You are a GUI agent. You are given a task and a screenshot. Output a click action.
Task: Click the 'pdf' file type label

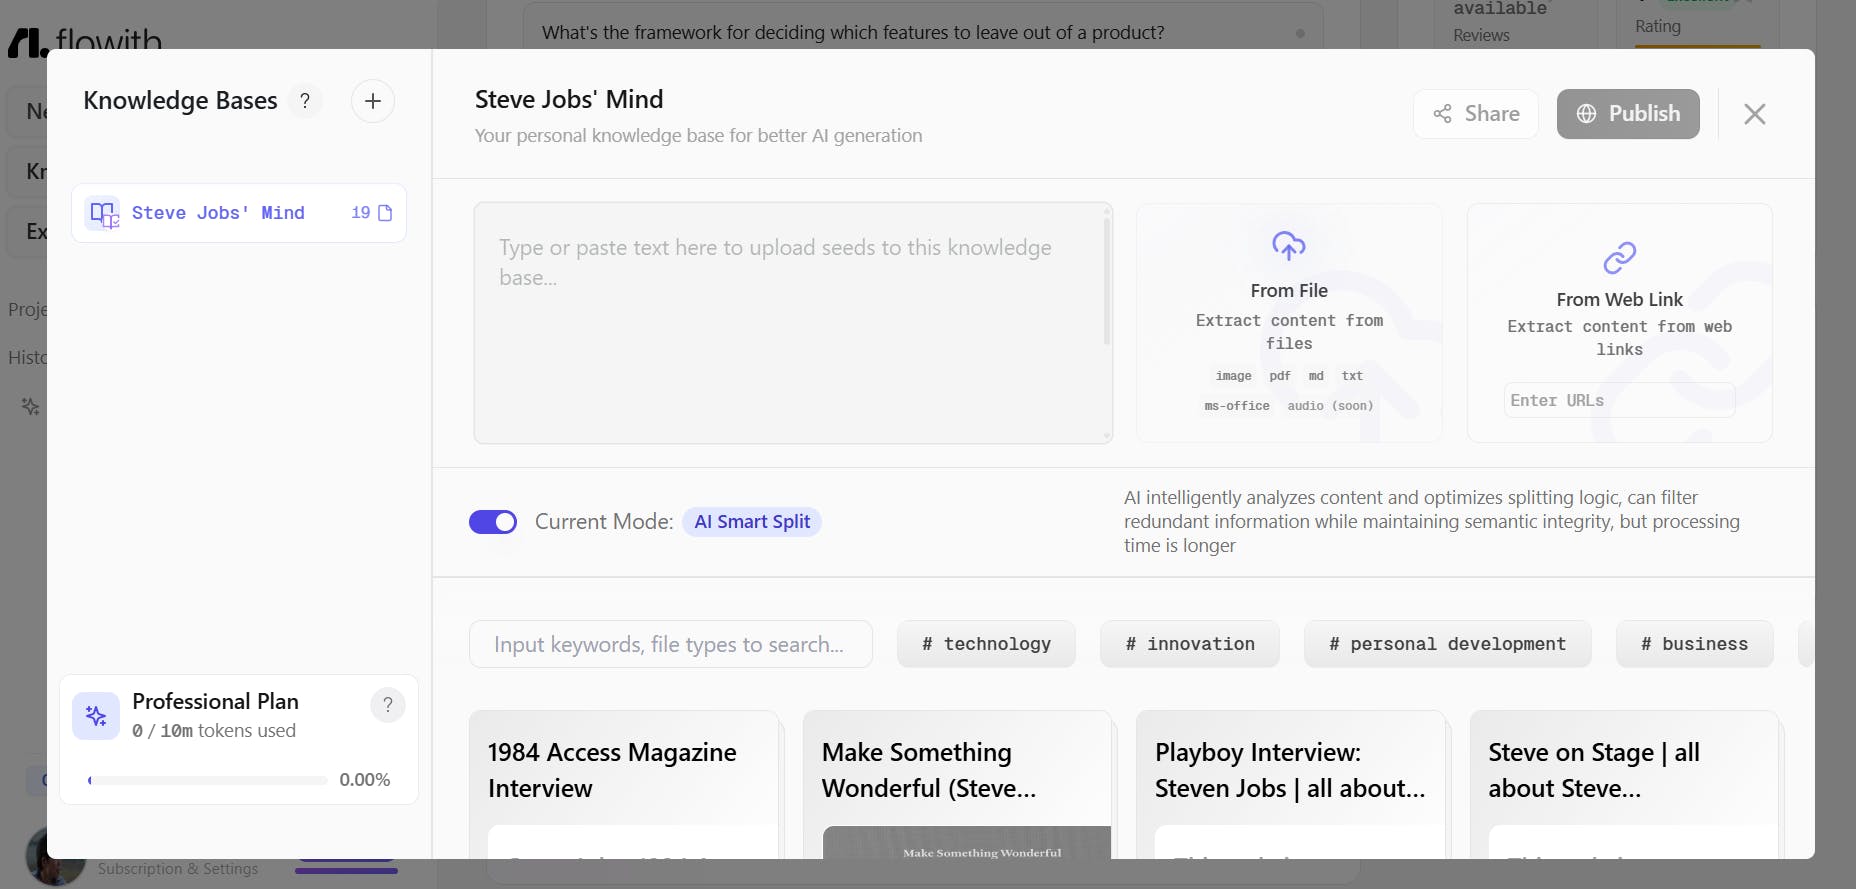(x=1280, y=376)
